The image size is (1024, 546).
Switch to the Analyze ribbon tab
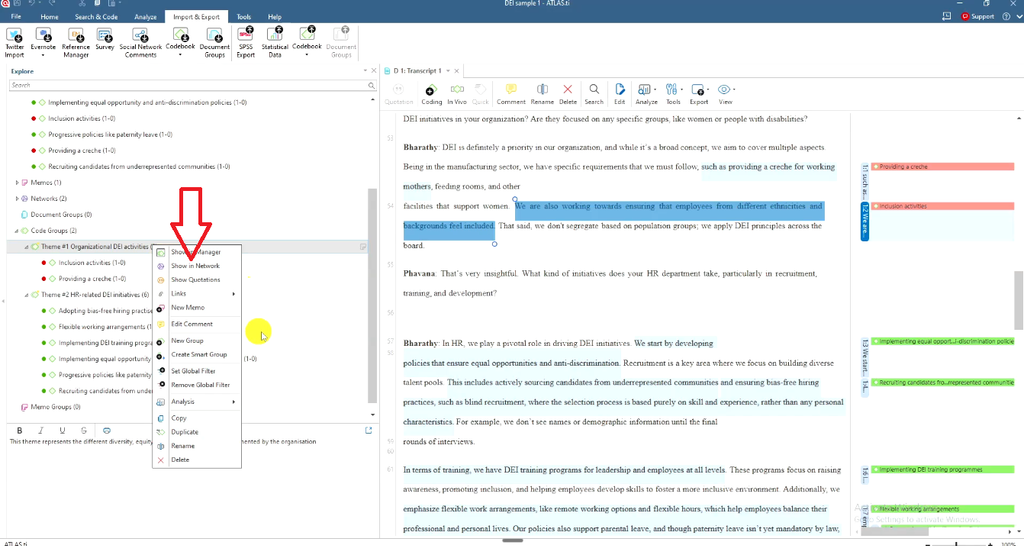point(145,17)
